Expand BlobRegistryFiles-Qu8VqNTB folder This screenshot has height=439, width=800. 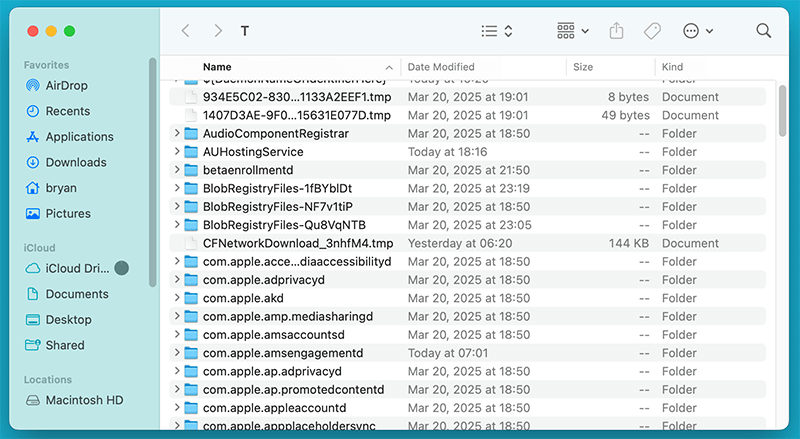click(177, 225)
